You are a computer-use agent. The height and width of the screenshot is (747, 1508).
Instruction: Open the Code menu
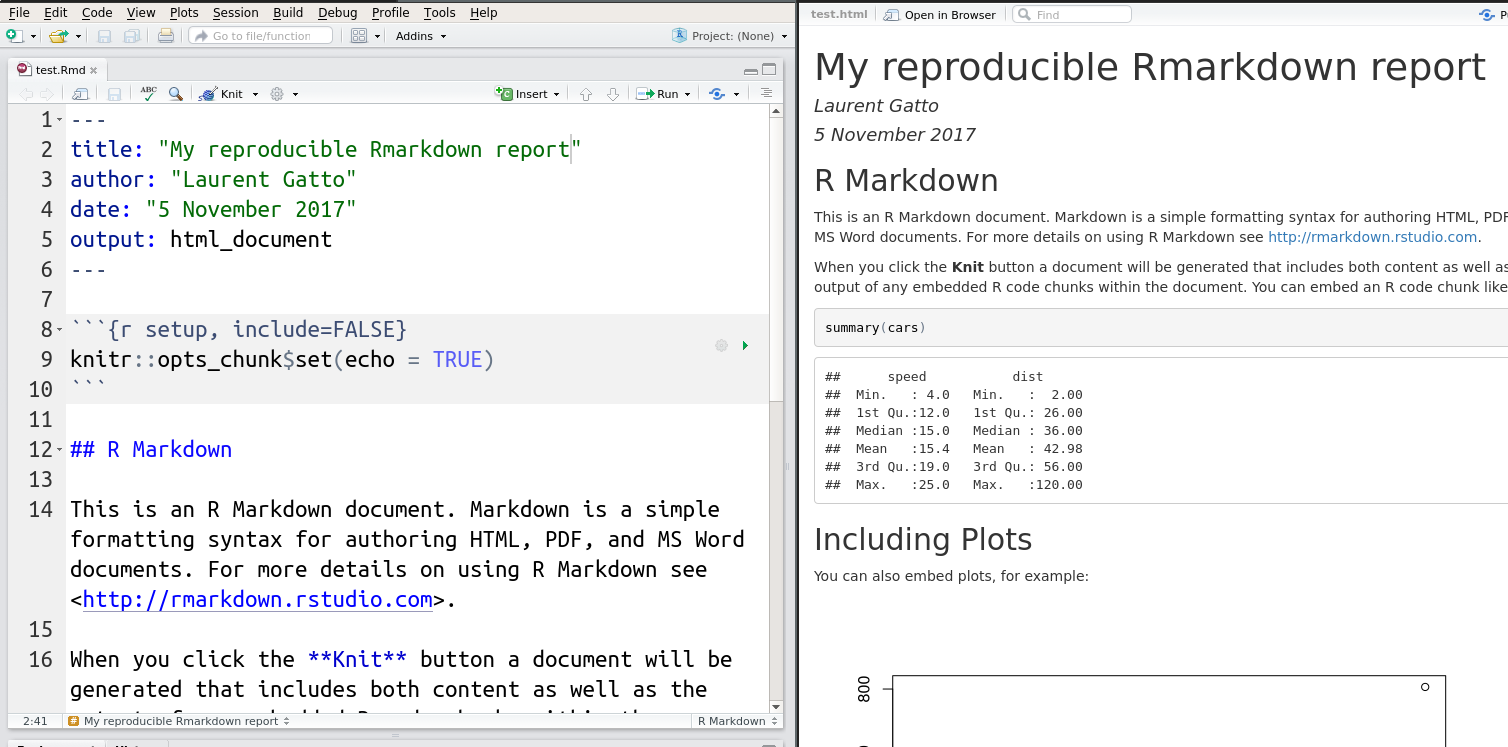(97, 12)
